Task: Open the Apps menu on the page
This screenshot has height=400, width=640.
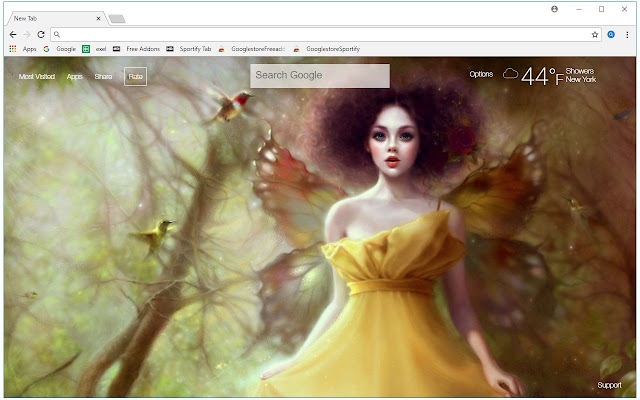Action: coord(75,77)
